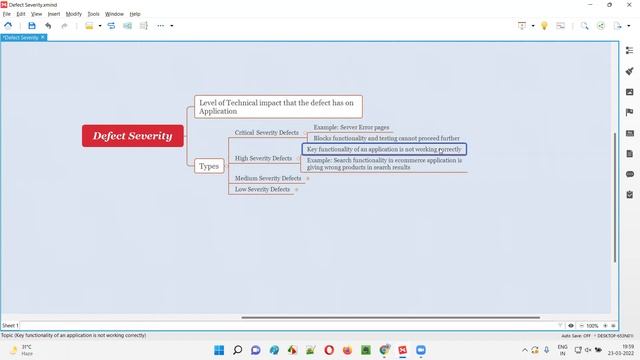This screenshot has width=640, height=360.
Task: Open the View menu
Action: (x=36, y=14)
